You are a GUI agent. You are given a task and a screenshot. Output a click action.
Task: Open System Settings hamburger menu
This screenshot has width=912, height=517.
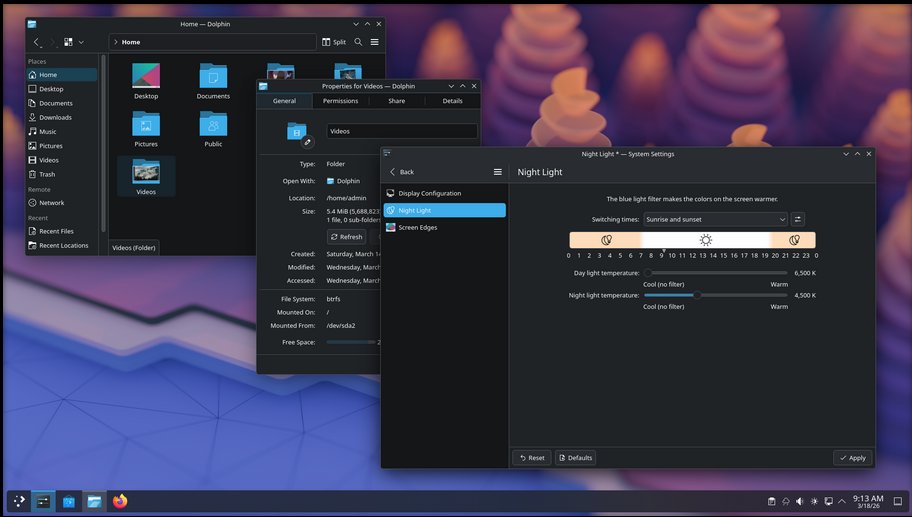click(x=497, y=172)
